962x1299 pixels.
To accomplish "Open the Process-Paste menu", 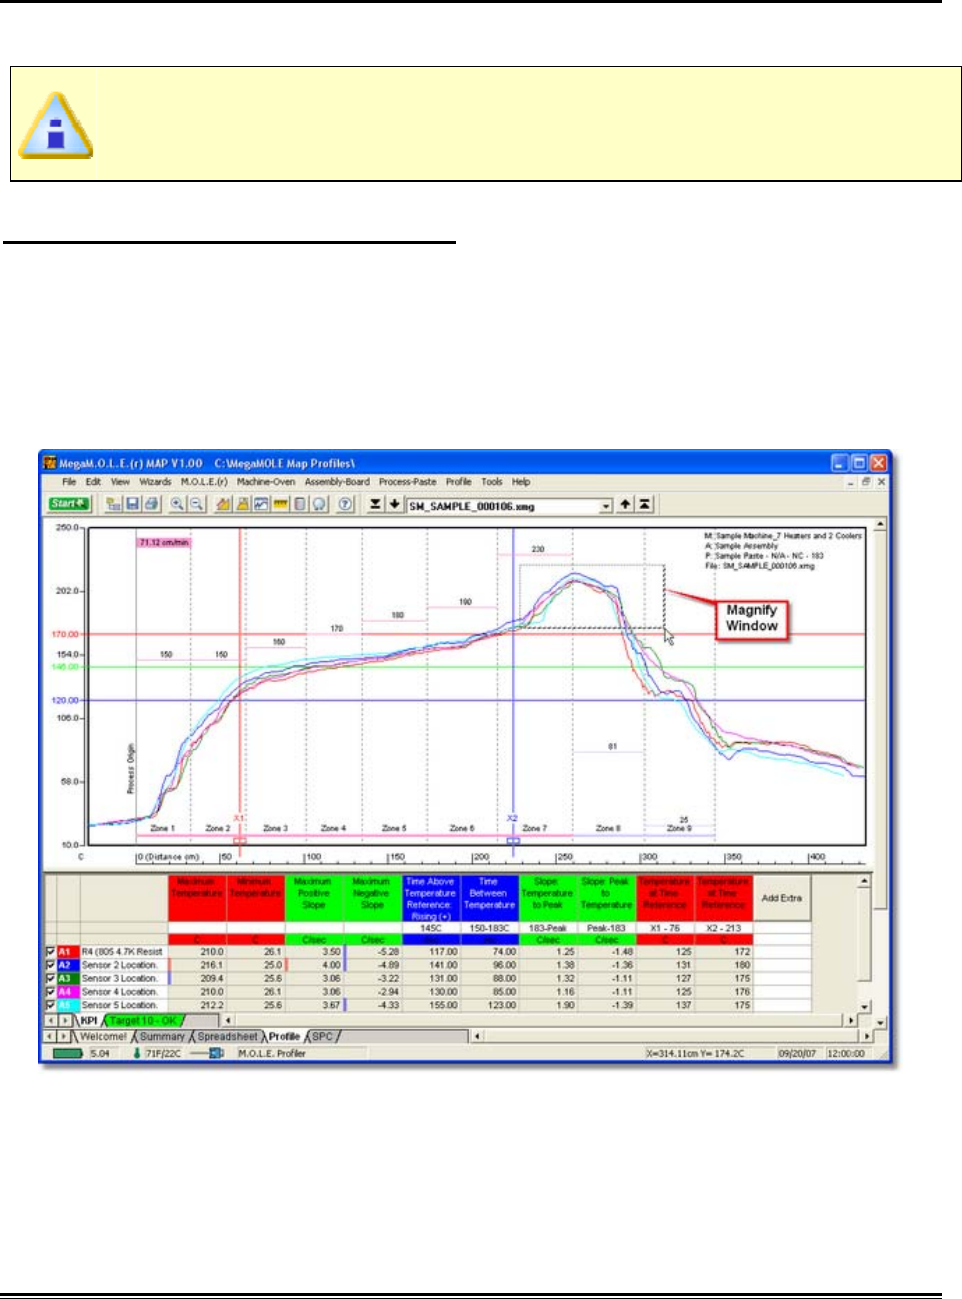I will 407,482.
